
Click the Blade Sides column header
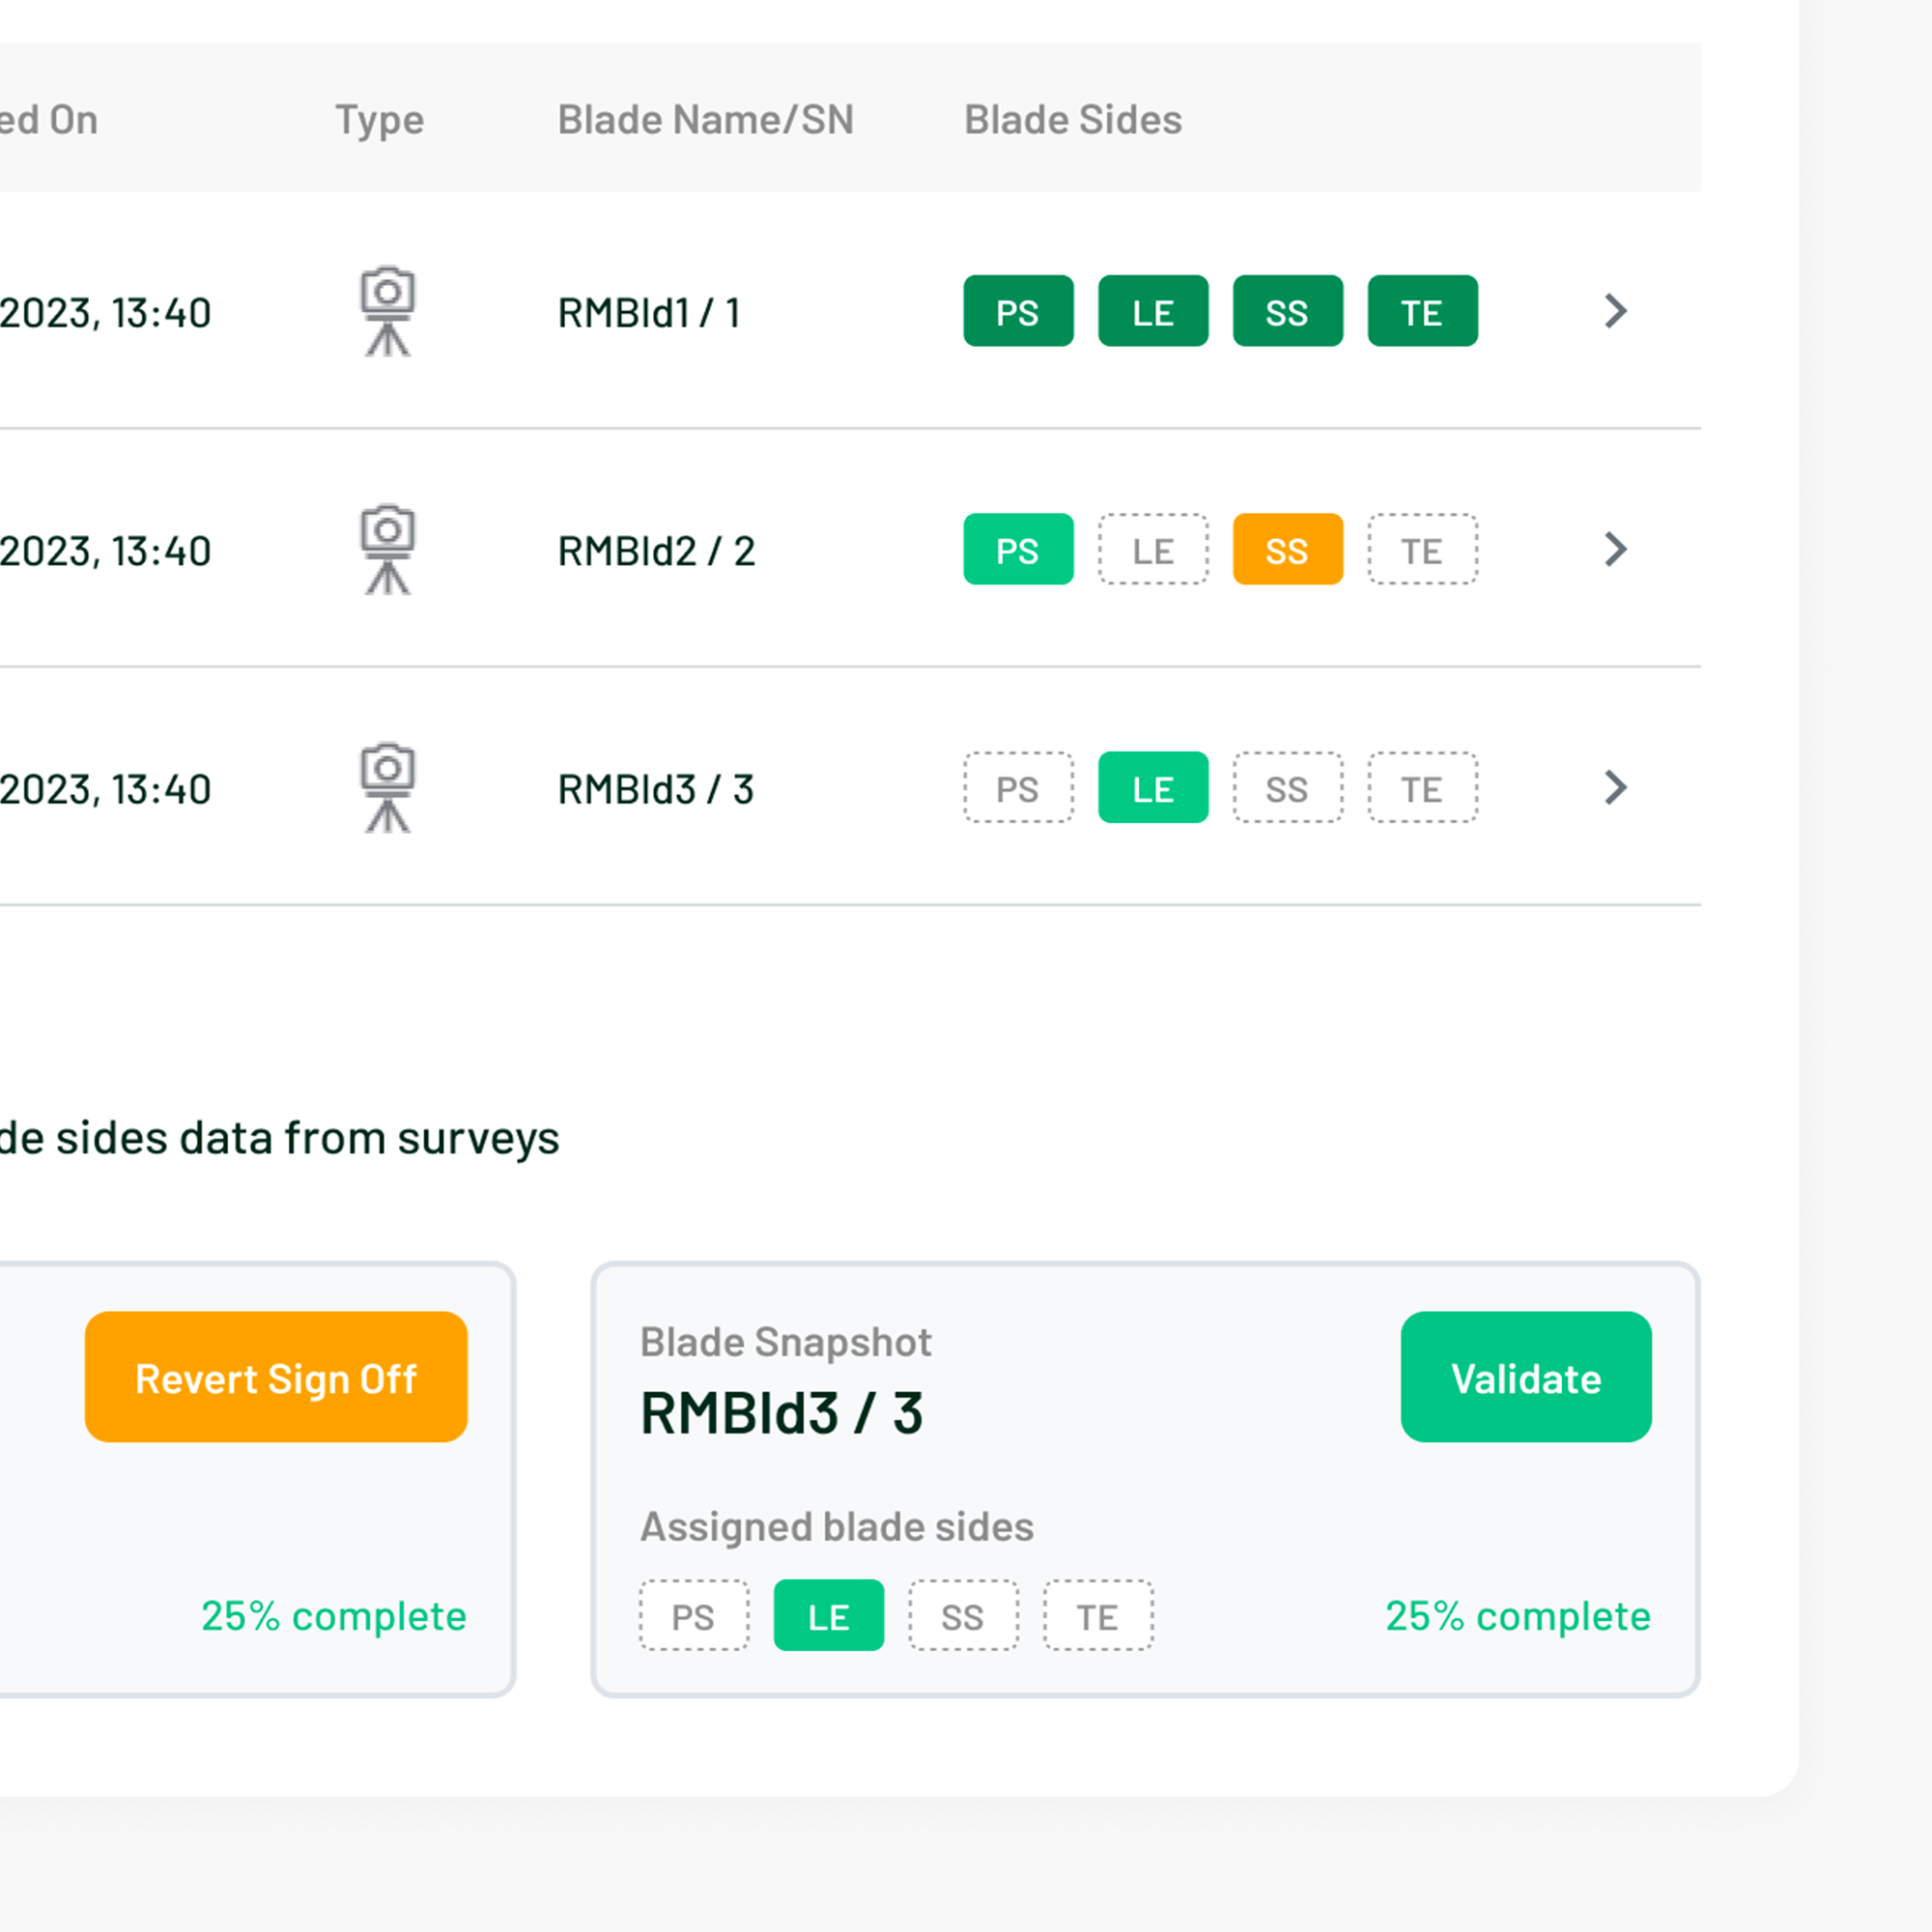tap(1072, 120)
